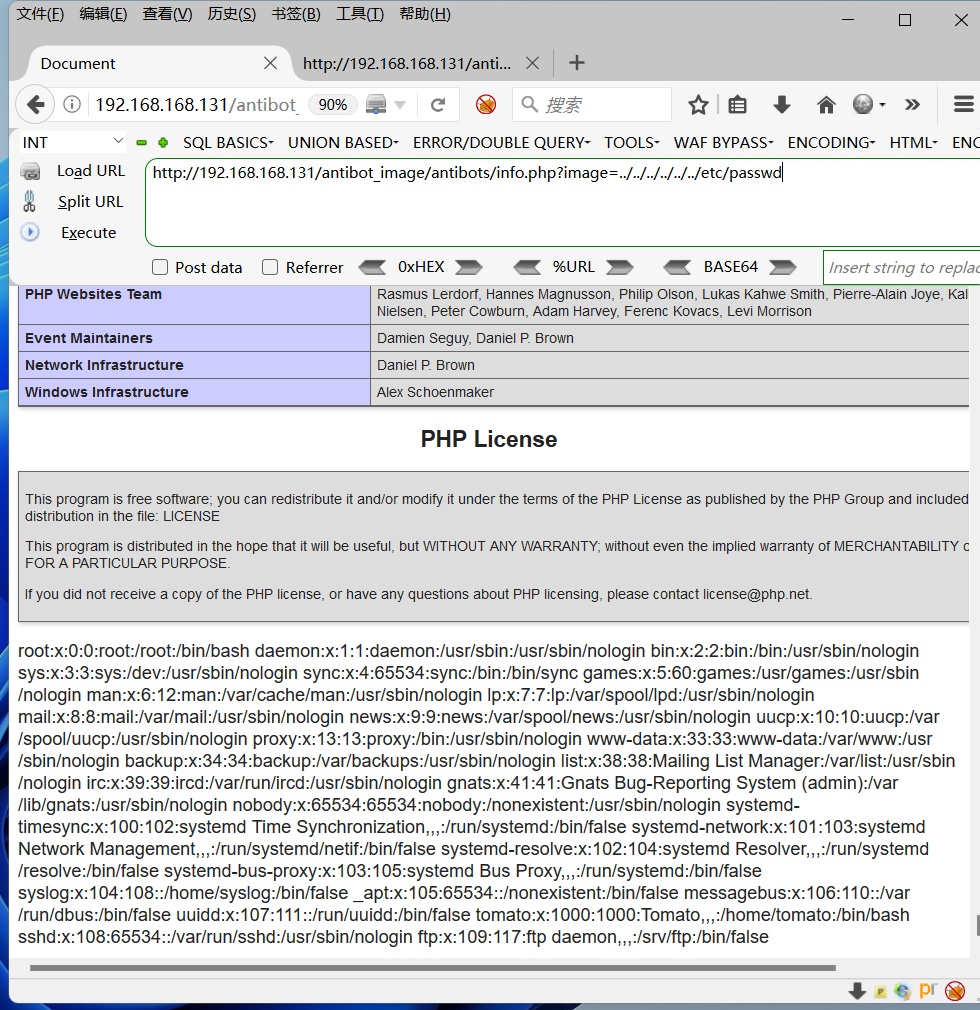The height and width of the screenshot is (1010, 980).
Task: Click the Network Infrastructure table cell
Action: [194, 365]
